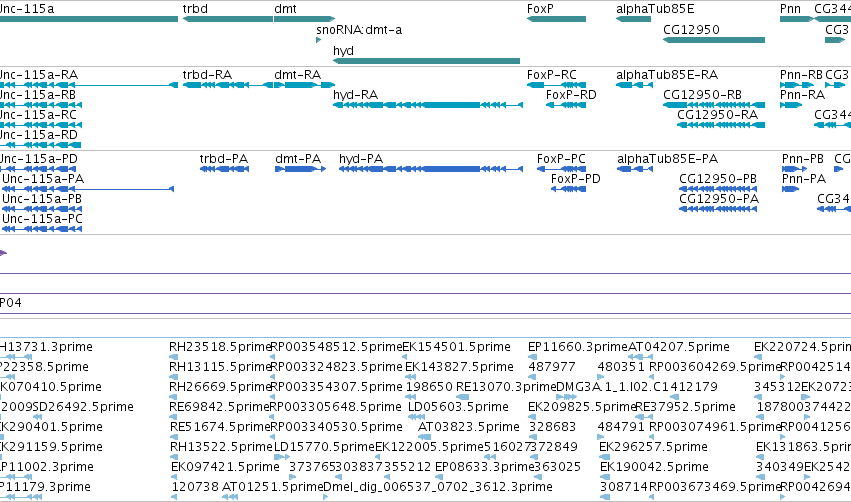Click the Unc-115a-PD protein label
This screenshot has width=851, height=502.
pos(39,159)
